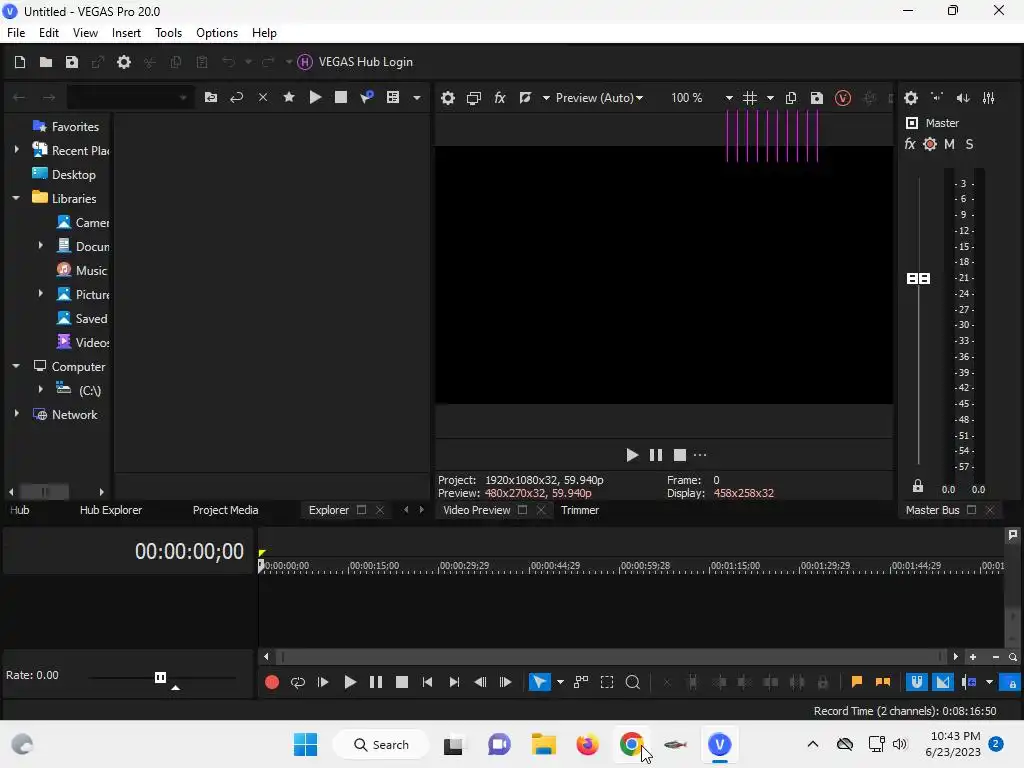
Task: Open Video Preview project properties gear
Action: pyautogui.click(x=447, y=98)
